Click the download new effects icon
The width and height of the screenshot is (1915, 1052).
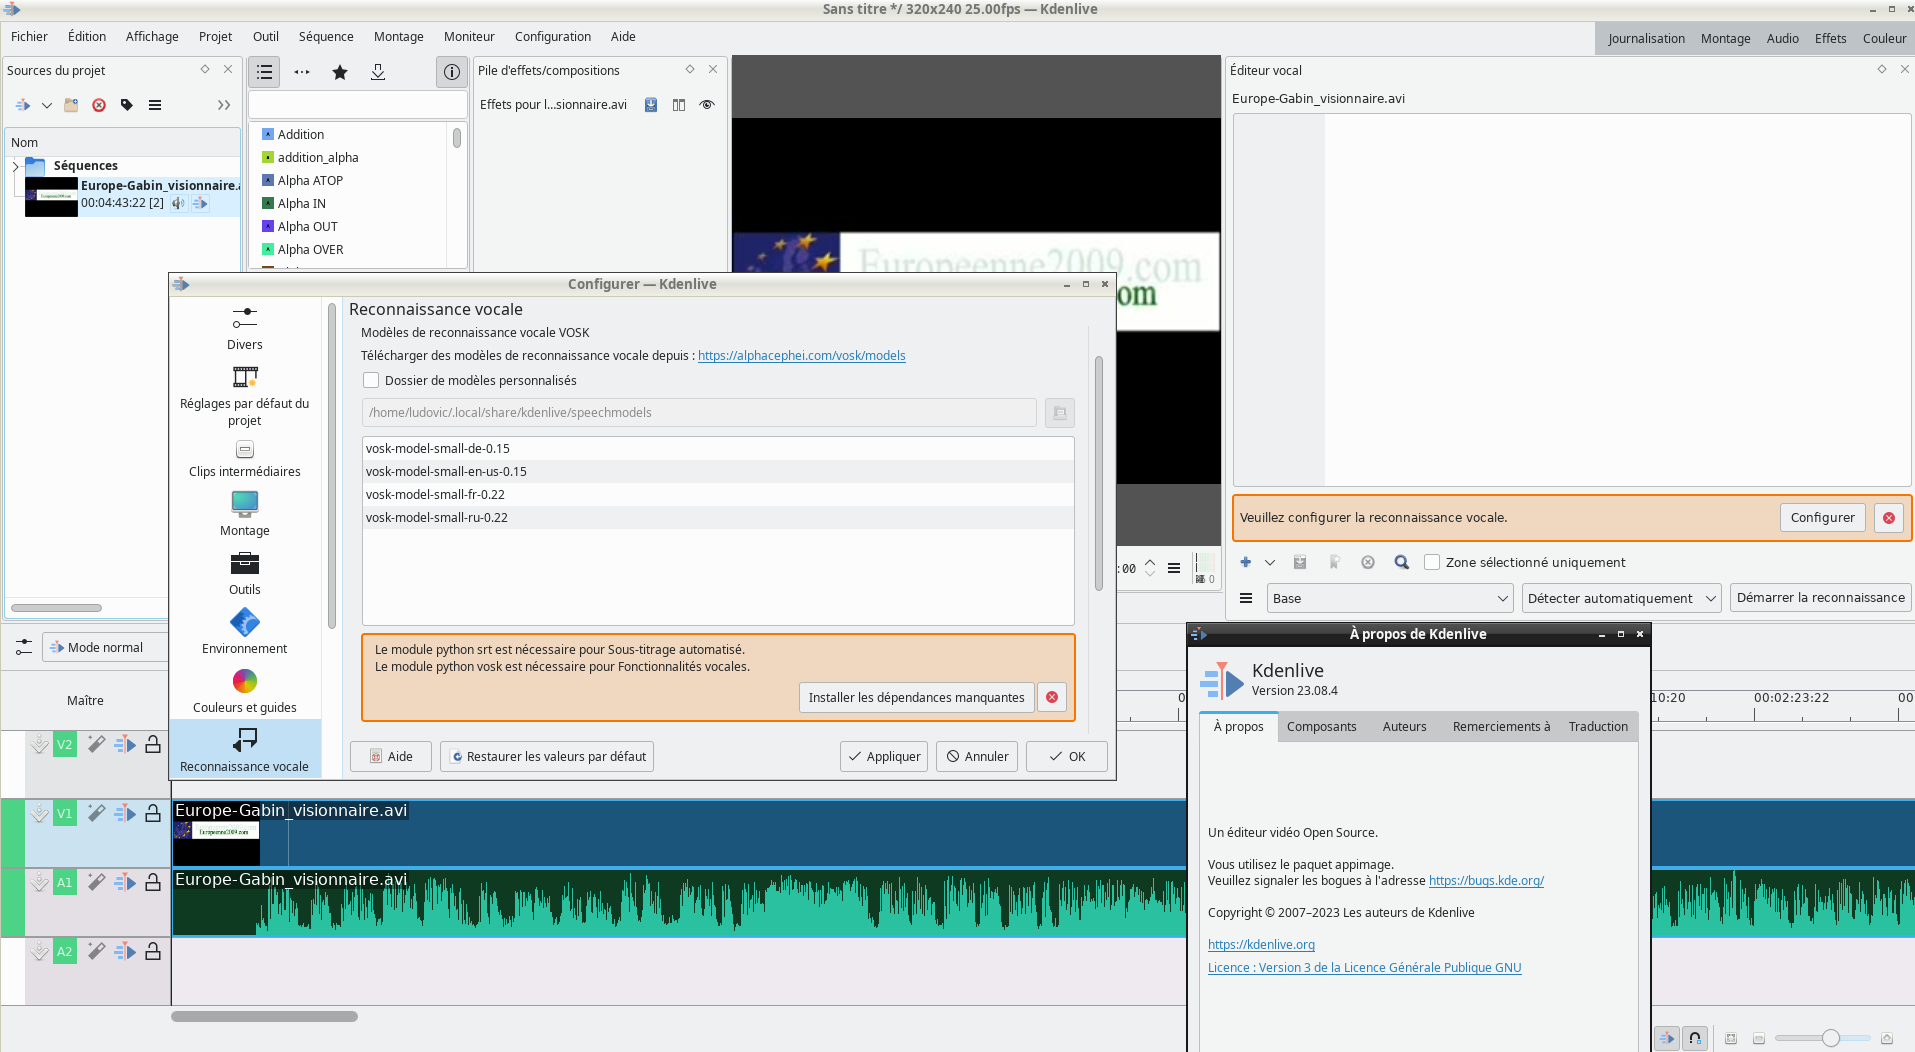(378, 72)
